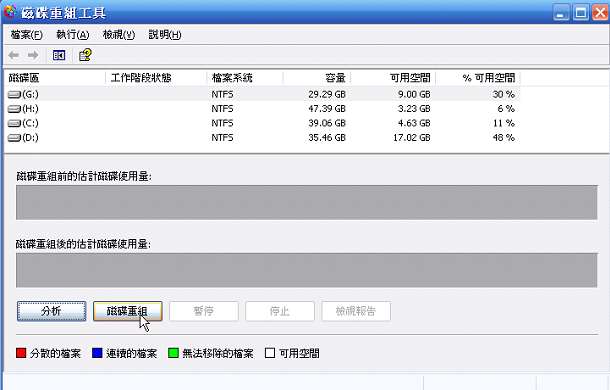This screenshot has width=610, height=390.
Task: Sort by 檔案系統 column header
Action: (x=245, y=78)
